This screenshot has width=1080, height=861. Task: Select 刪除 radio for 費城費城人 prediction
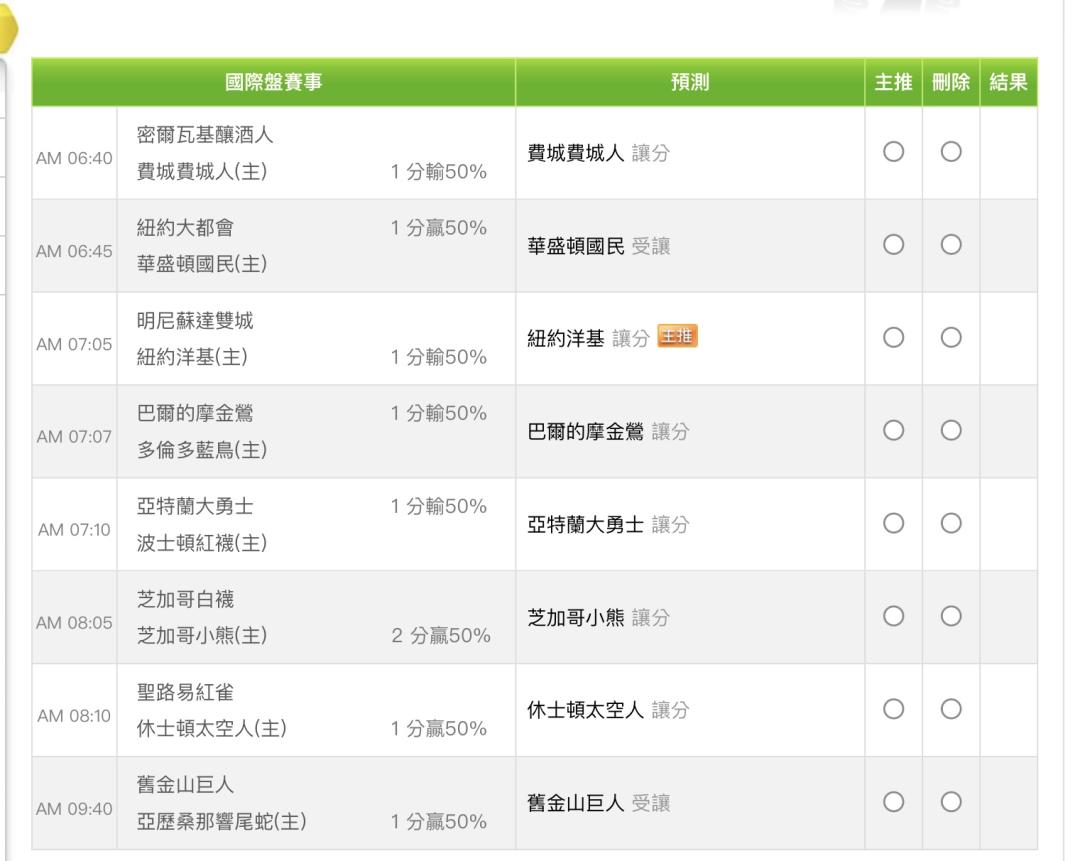951,152
